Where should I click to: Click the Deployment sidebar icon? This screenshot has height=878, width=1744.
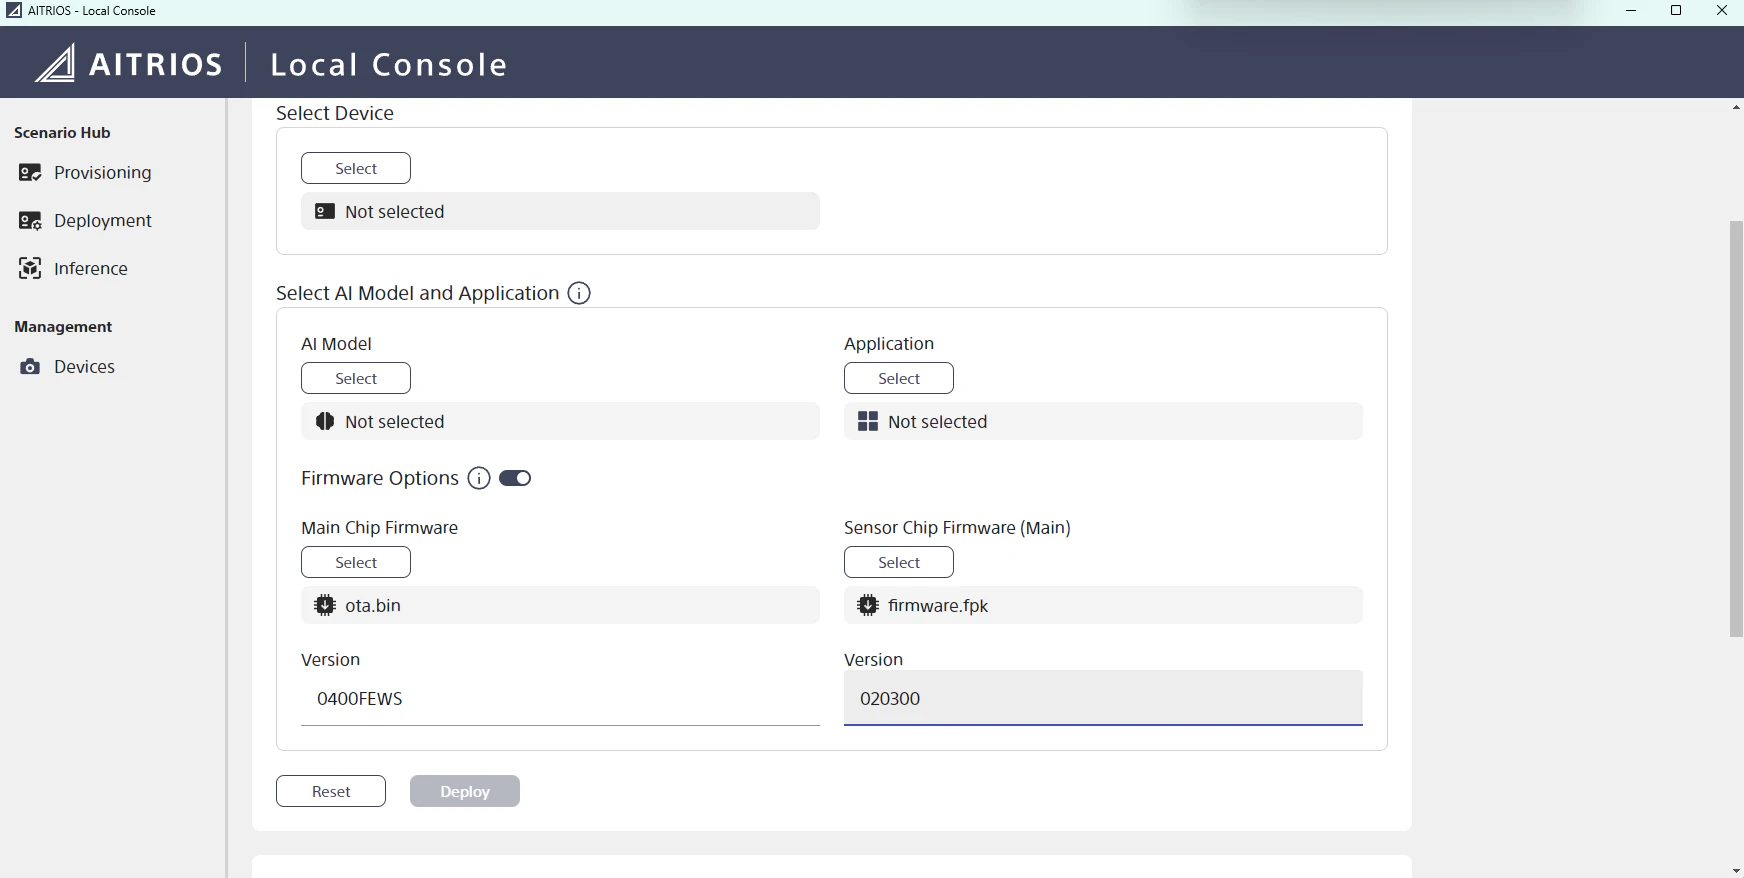tap(30, 221)
